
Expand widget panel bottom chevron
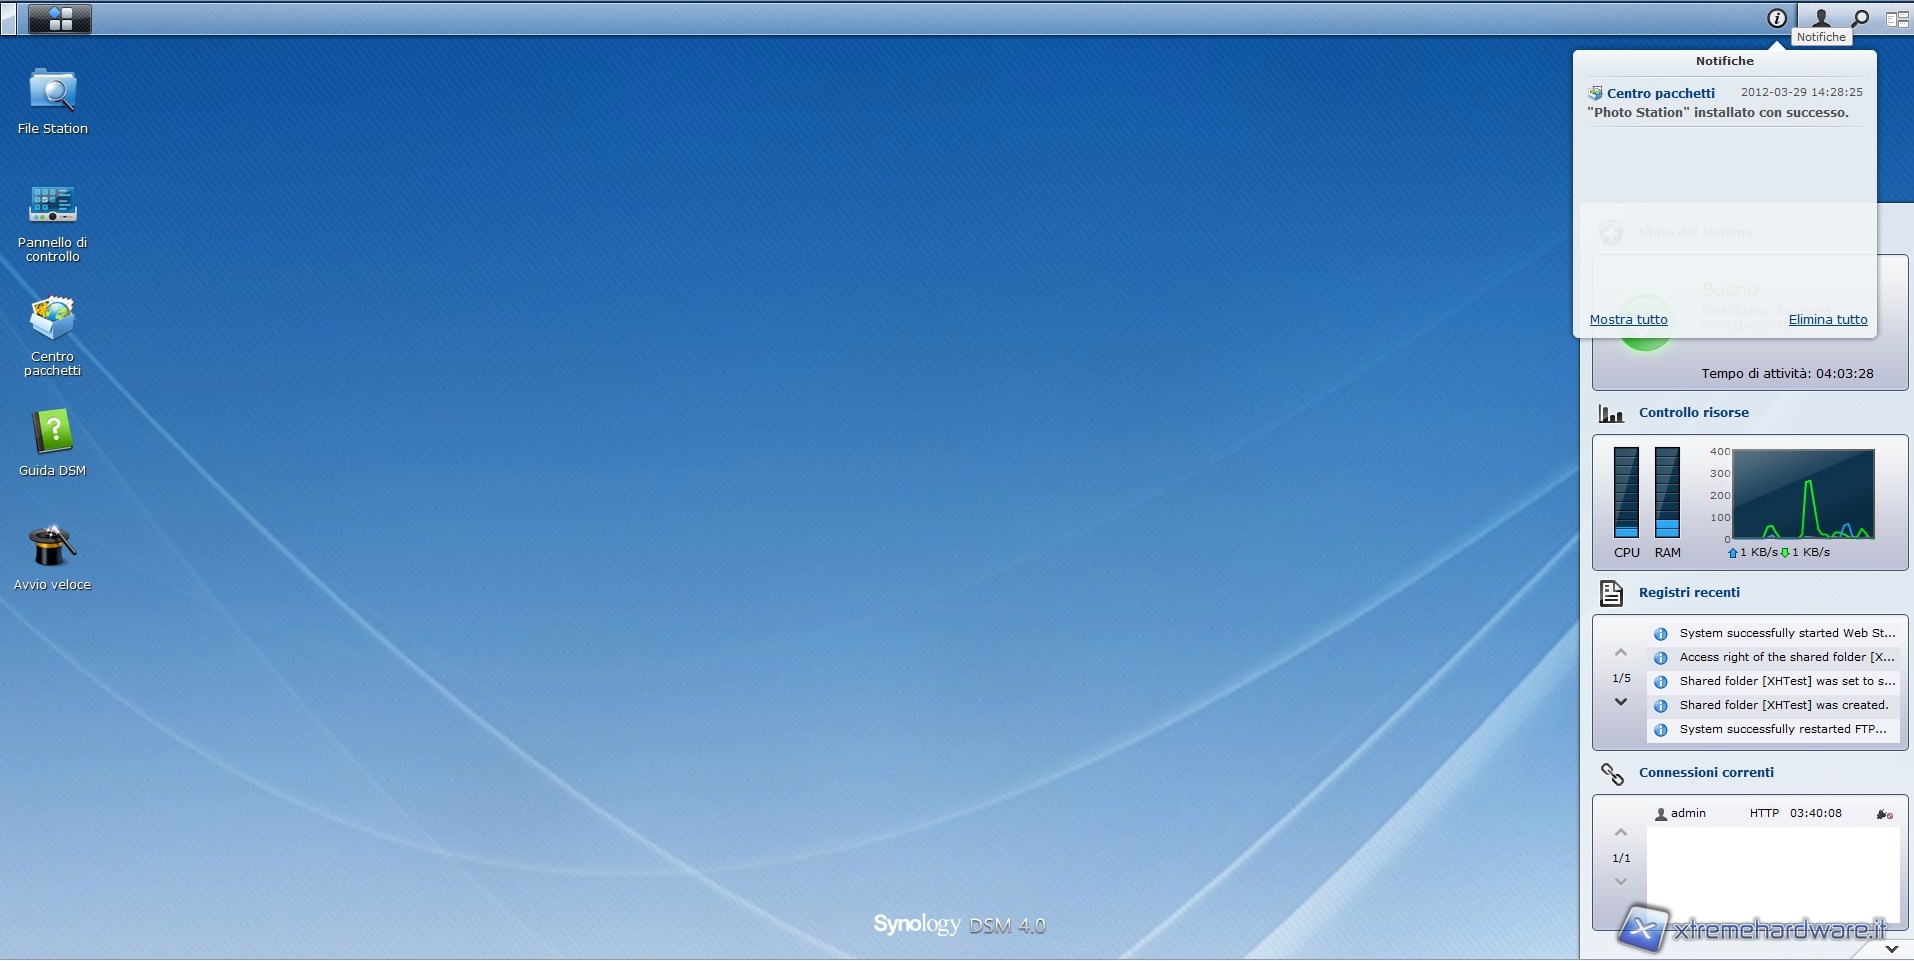click(1891, 948)
